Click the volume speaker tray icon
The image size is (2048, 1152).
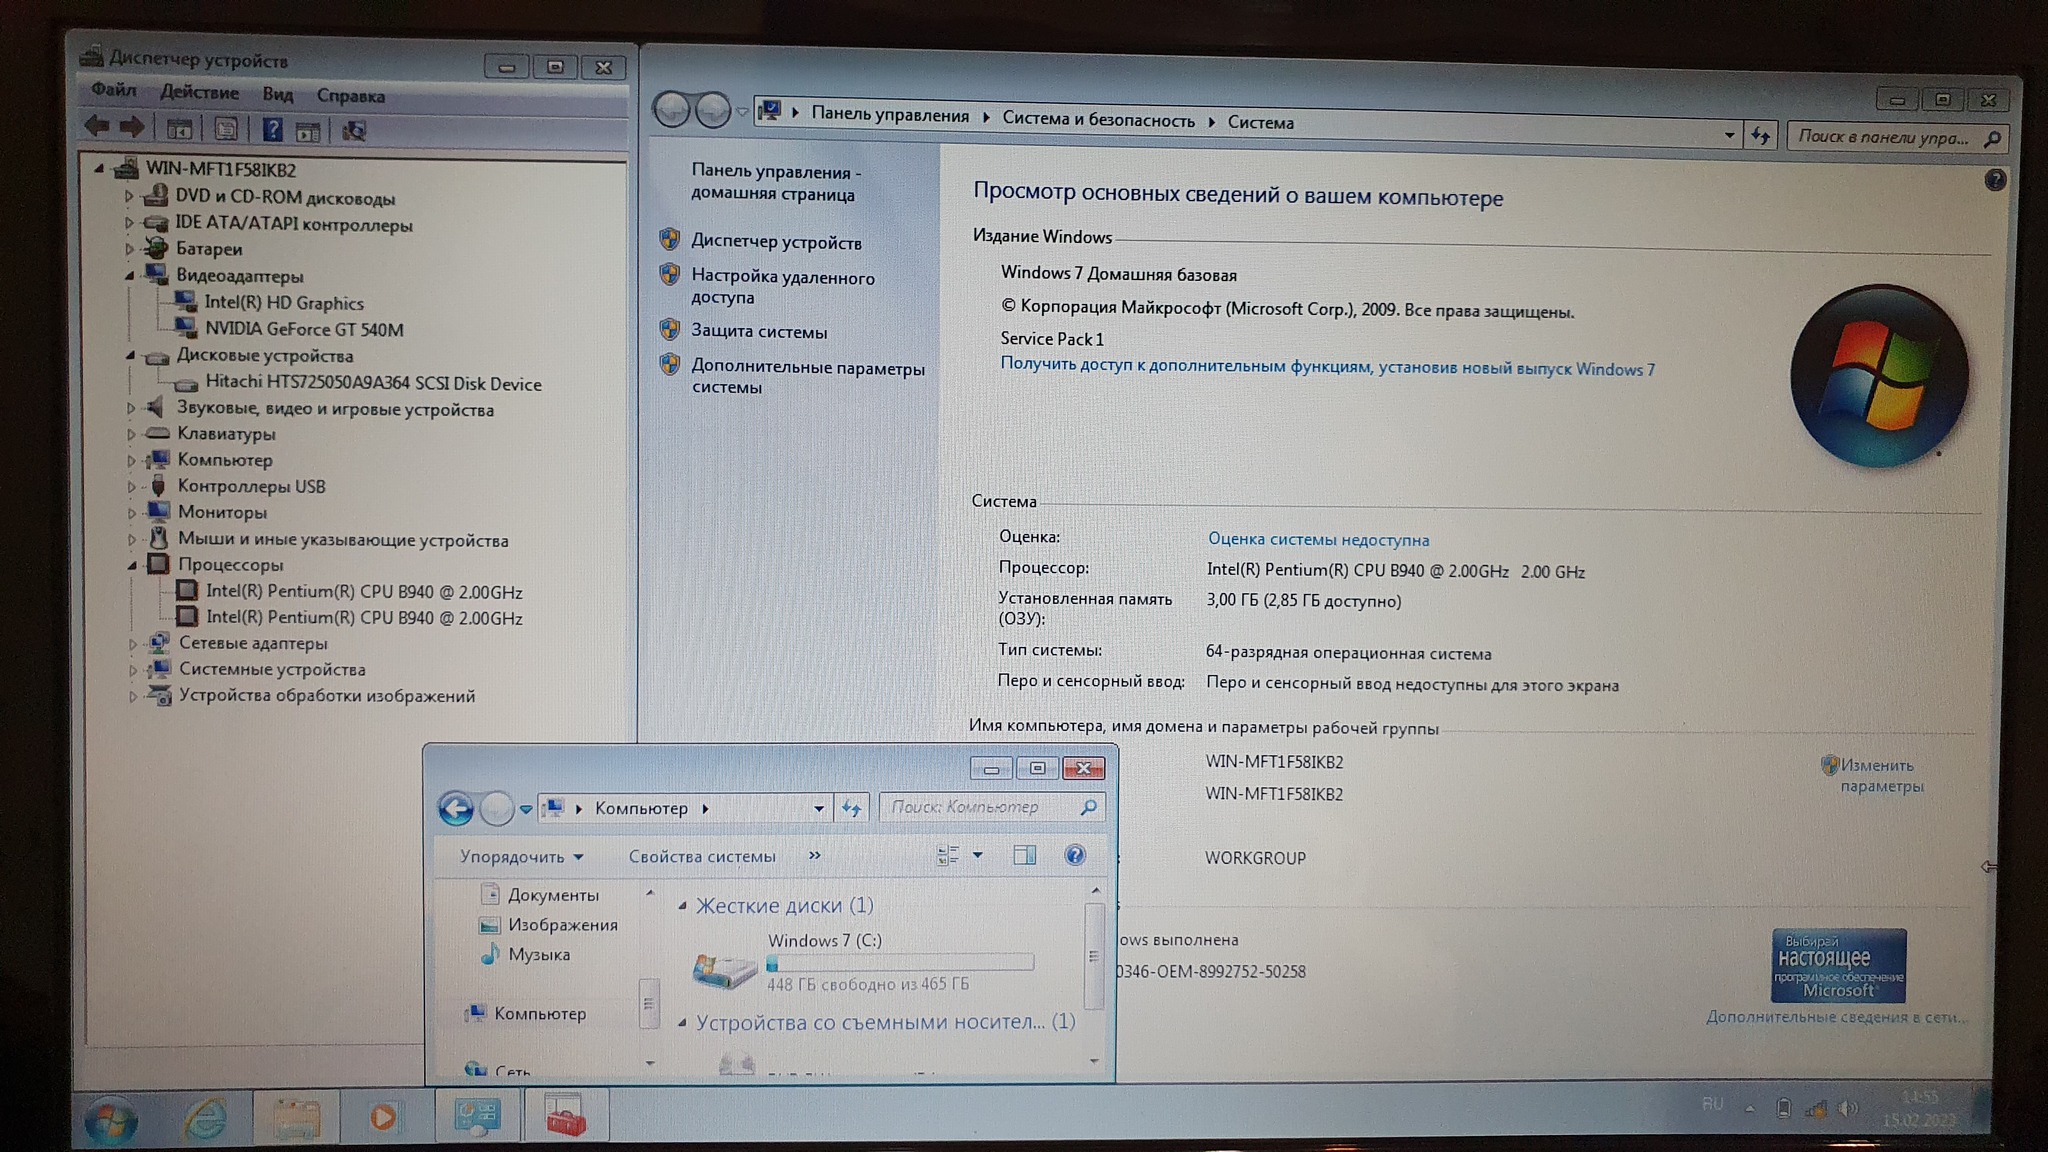click(1848, 1108)
